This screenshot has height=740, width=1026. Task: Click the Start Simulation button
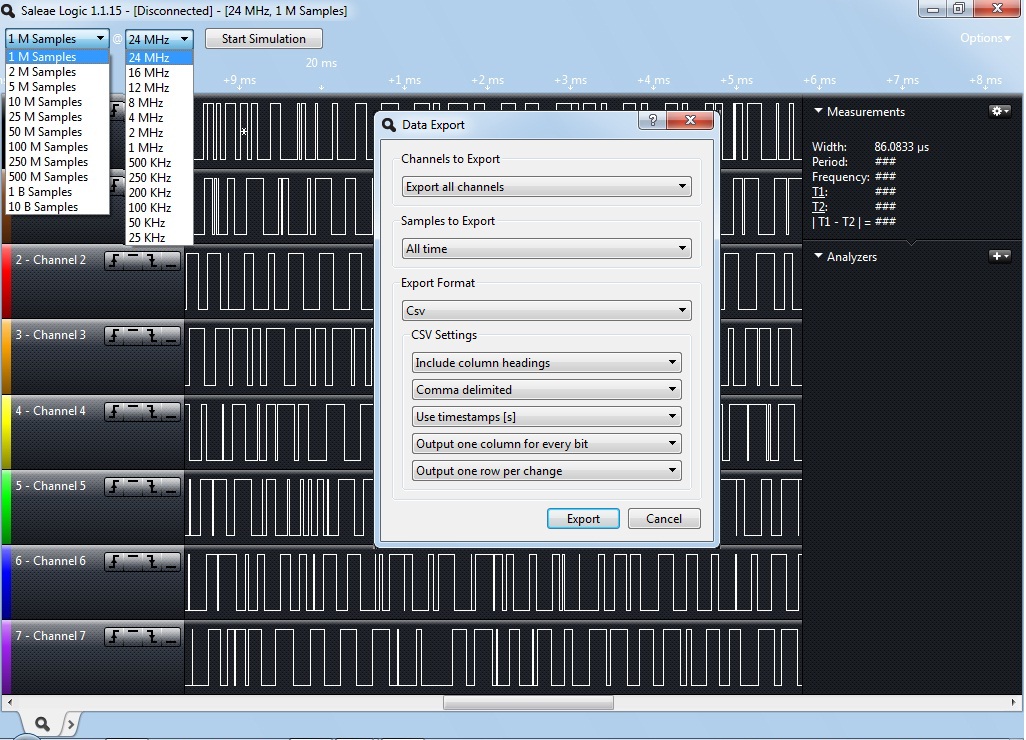click(x=264, y=39)
